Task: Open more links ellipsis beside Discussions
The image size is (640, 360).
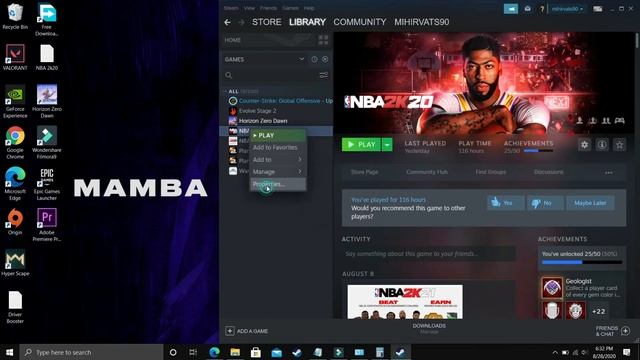Action: click(x=609, y=173)
